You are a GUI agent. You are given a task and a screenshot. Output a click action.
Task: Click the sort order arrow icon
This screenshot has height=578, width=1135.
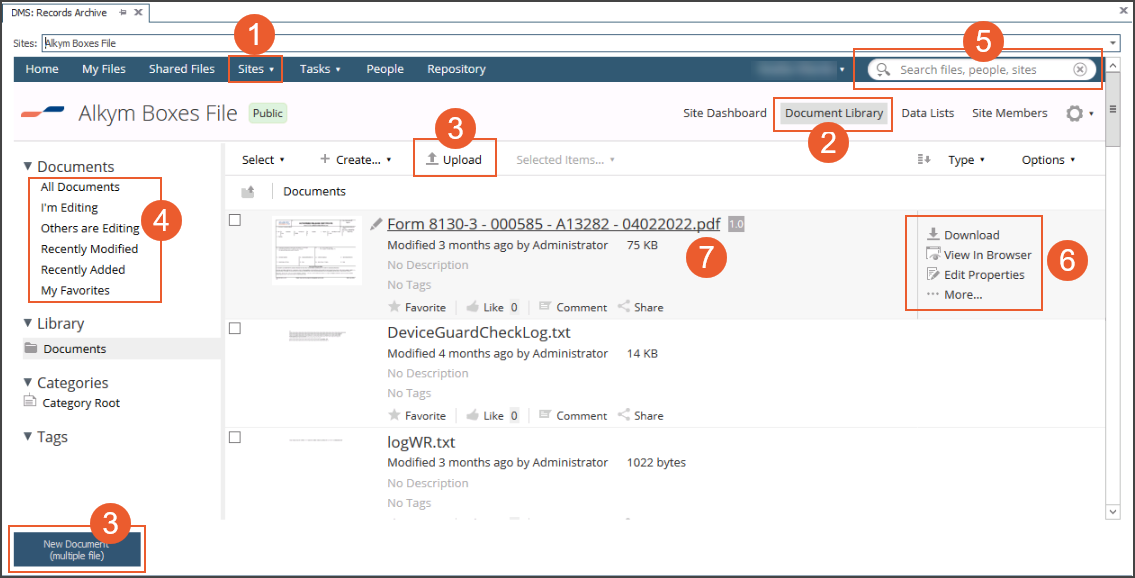tap(924, 160)
